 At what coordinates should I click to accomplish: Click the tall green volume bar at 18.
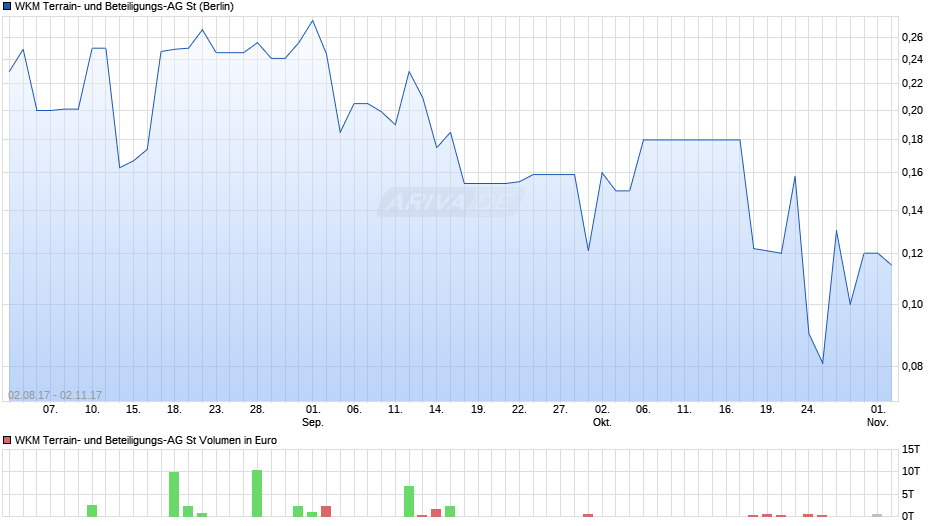point(174,495)
